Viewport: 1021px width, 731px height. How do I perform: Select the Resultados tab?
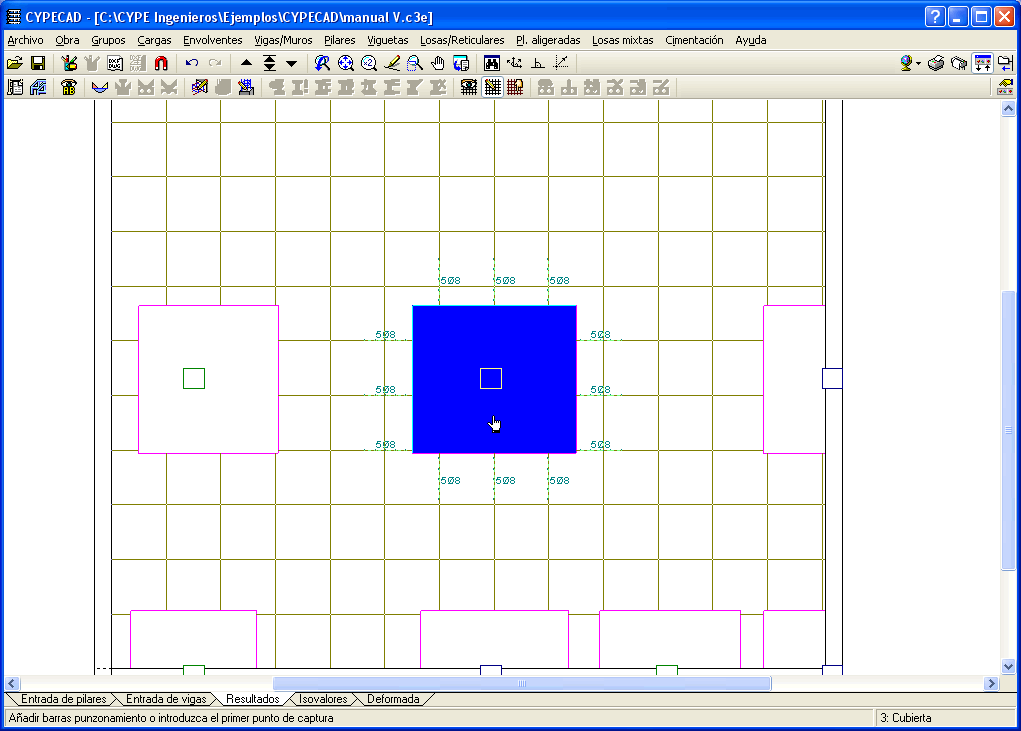[253, 699]
